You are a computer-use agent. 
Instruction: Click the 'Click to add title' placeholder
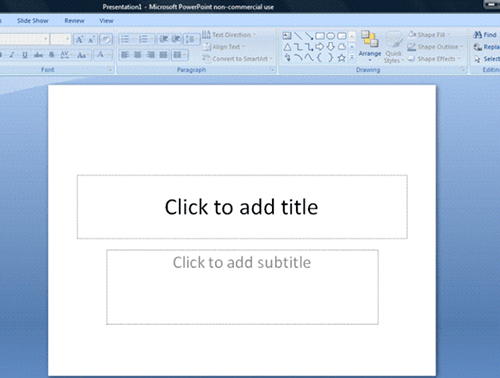click(x=242, y=207)
